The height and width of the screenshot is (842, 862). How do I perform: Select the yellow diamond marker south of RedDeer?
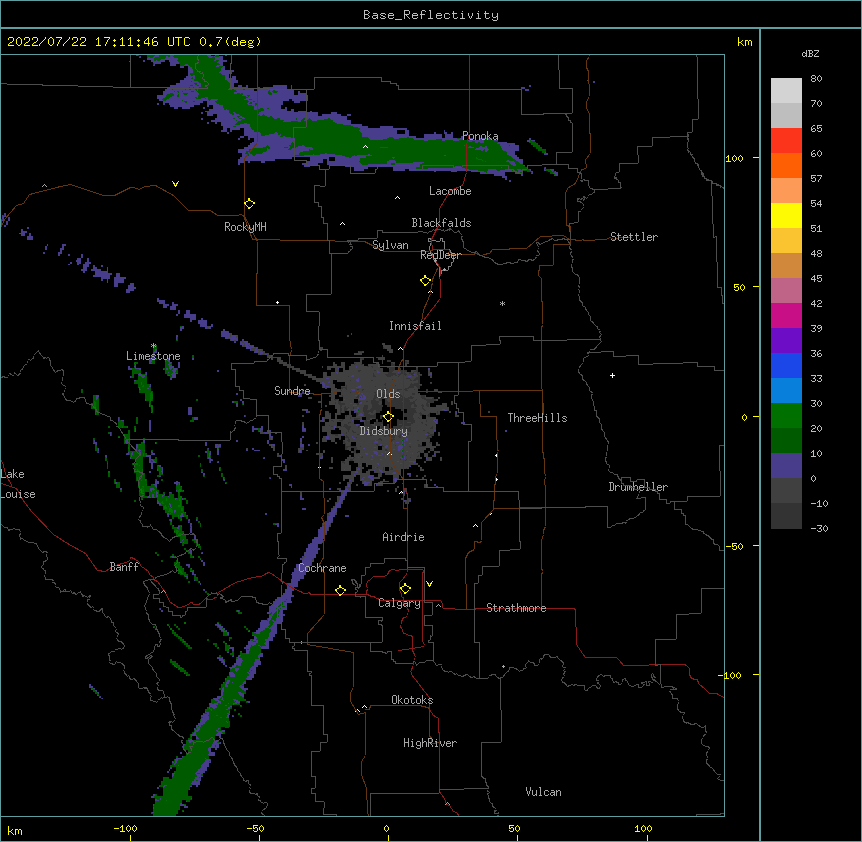(x=425, y=281)
